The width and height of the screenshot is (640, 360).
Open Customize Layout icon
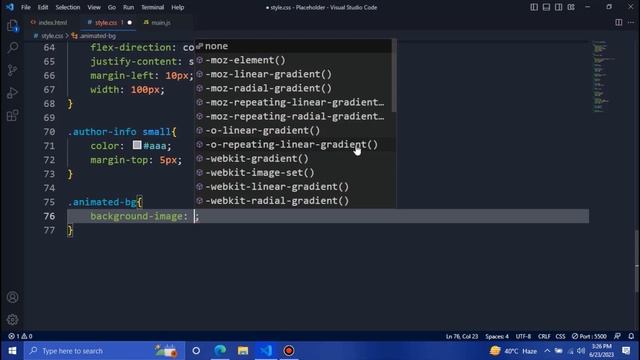(x=571, y=7)
